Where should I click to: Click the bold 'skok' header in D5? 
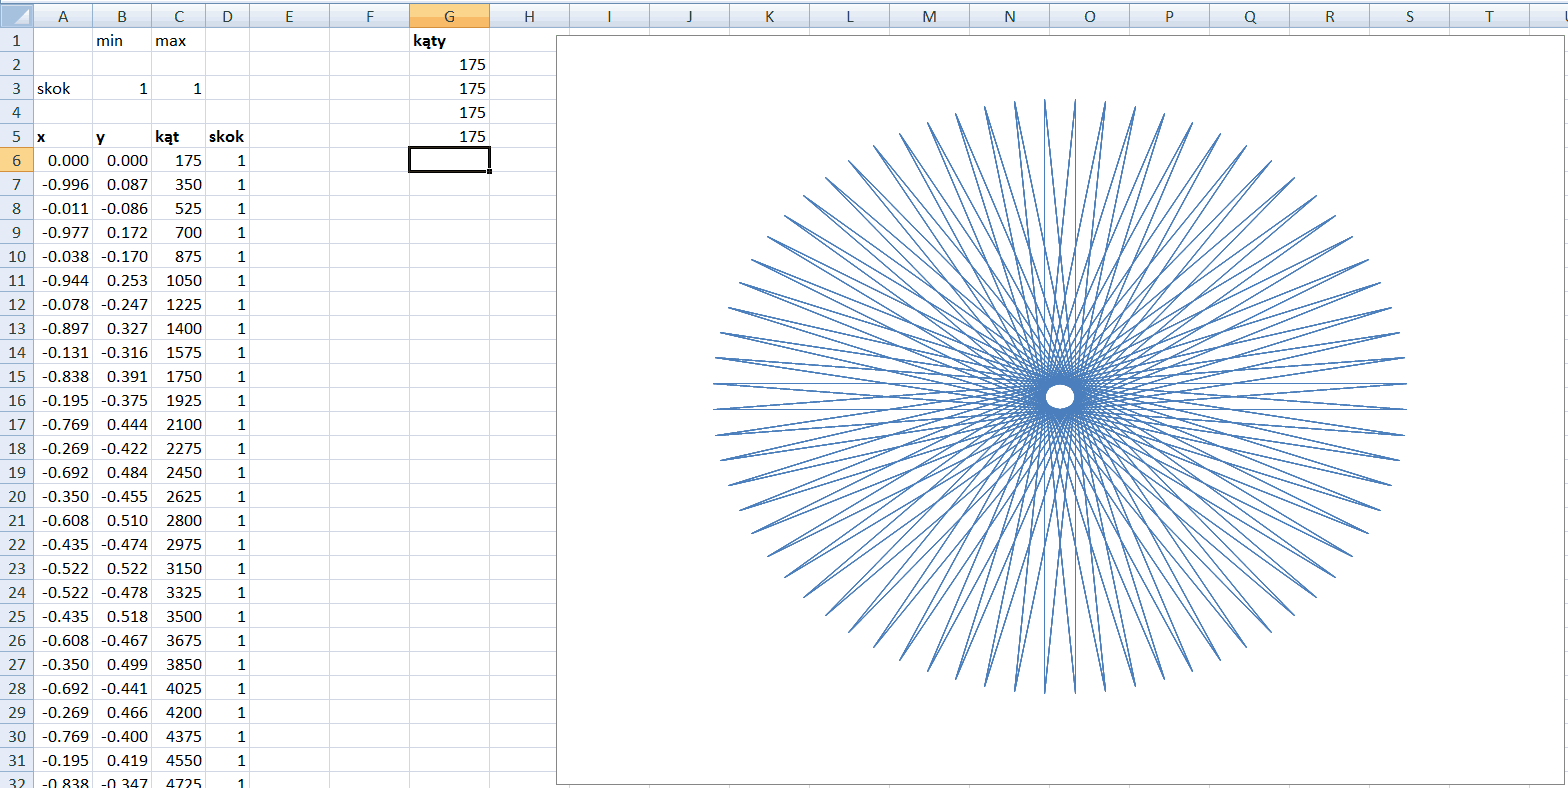point(227,136)
